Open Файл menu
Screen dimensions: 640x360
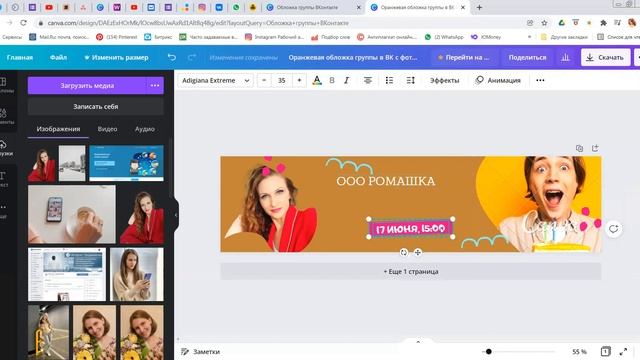click(x=58, y=58)
